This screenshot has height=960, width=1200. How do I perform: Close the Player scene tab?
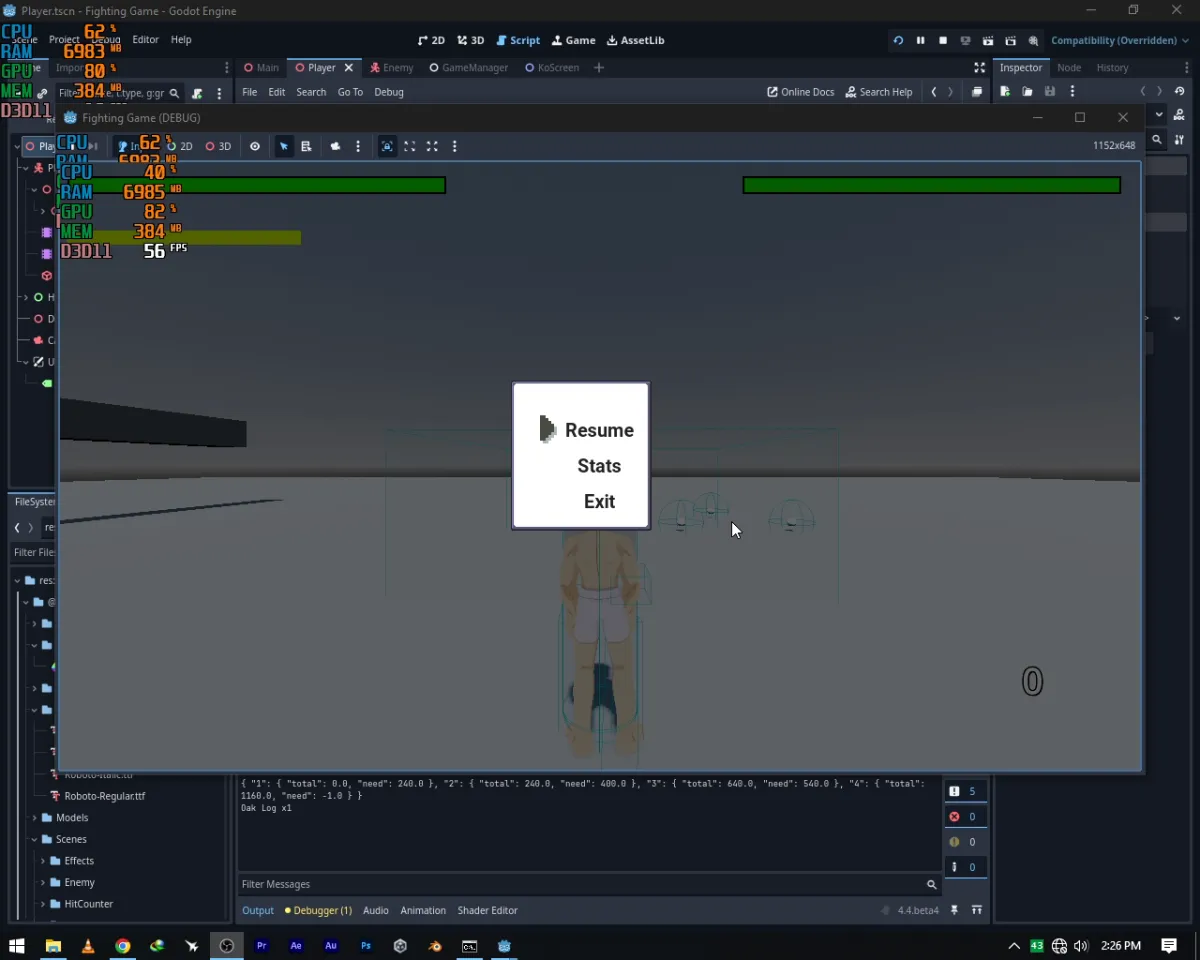tap(349, 68)
